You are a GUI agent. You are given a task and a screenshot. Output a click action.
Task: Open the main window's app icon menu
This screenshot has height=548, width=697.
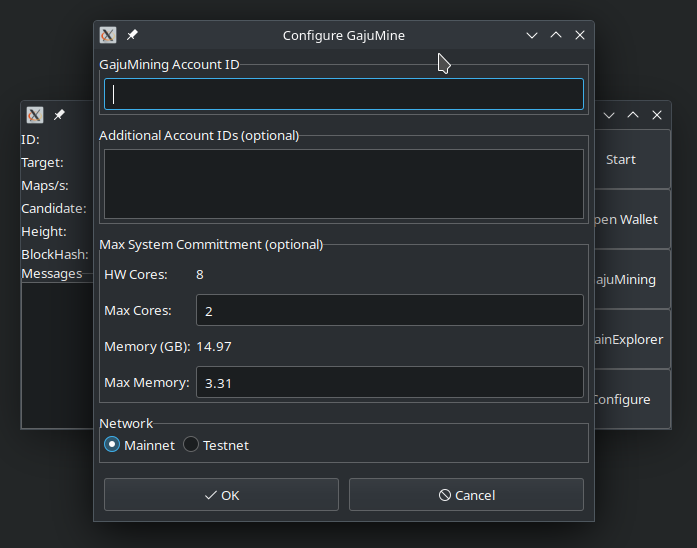point(35,115)
